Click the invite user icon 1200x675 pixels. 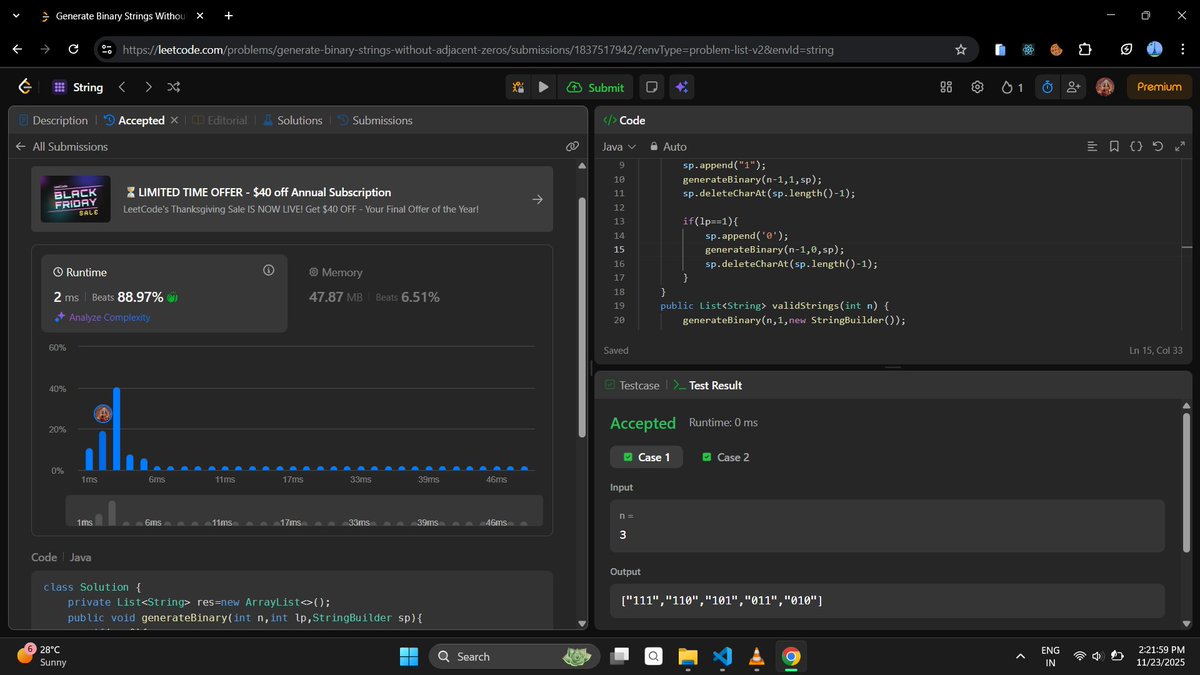coord(1073,87)
